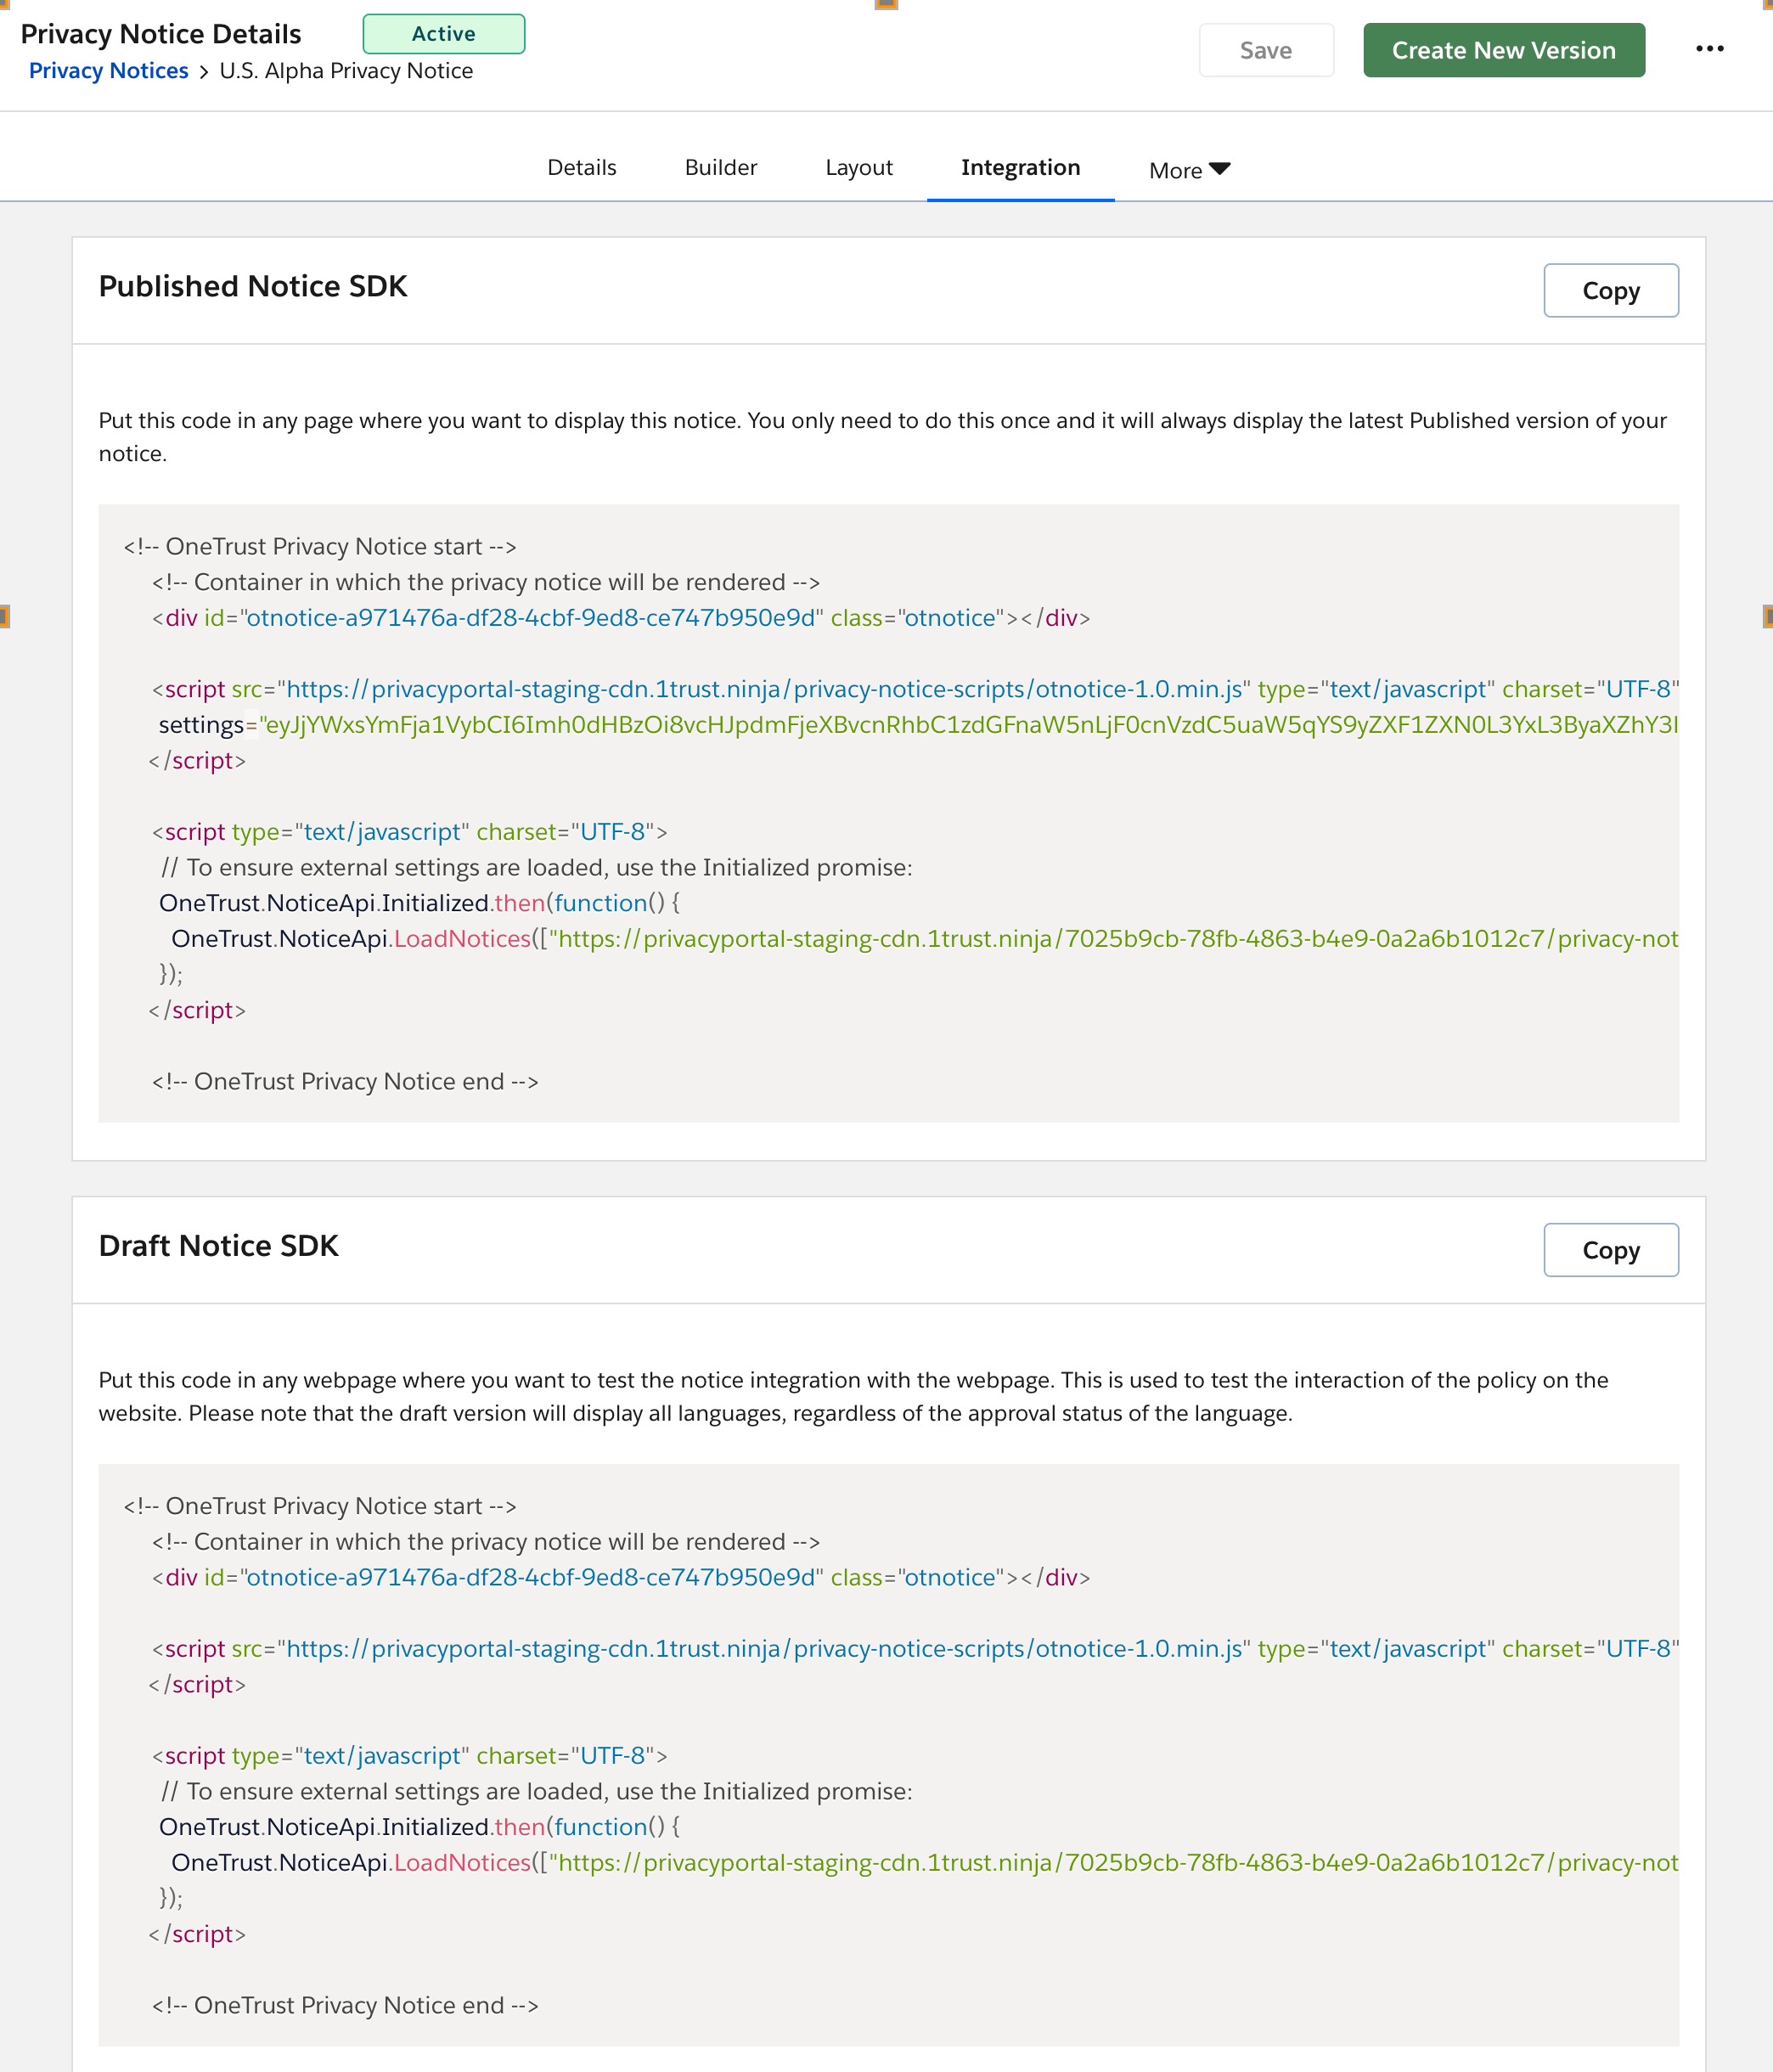
Task: Click the Privacy Notice Details title
Action: pyautogui.click(x=161, y=34)
